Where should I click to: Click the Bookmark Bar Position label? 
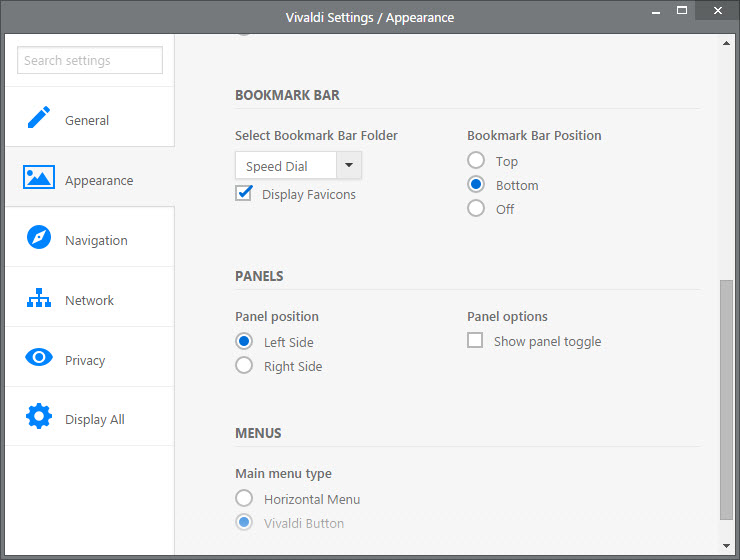(534, 136)
